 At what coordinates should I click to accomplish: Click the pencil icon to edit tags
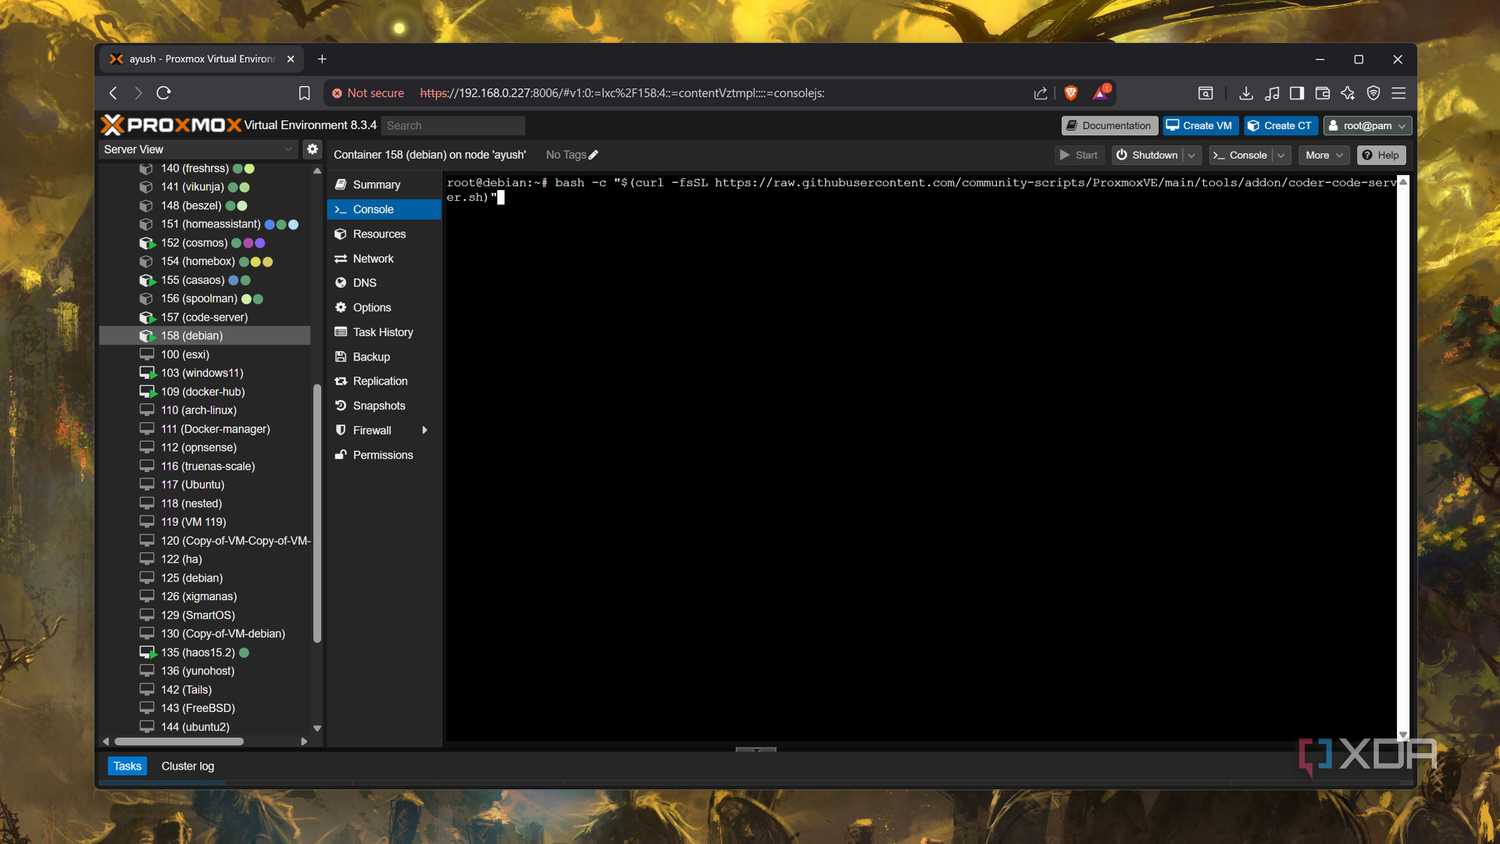point(593,155)
